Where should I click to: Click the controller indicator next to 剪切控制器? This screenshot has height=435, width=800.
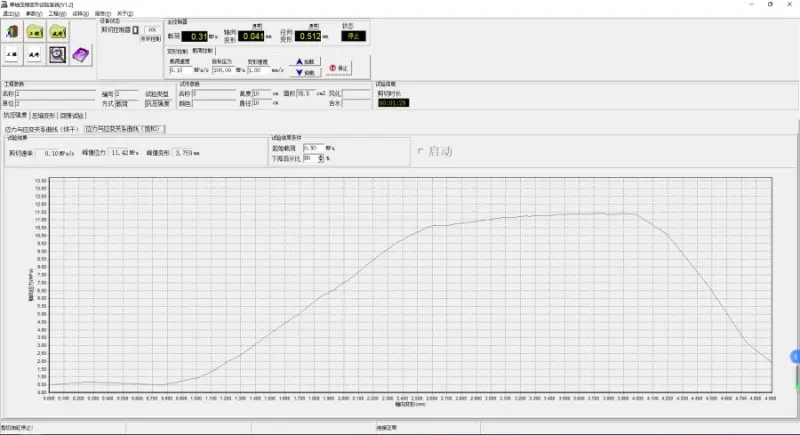[x=136, y=30]
